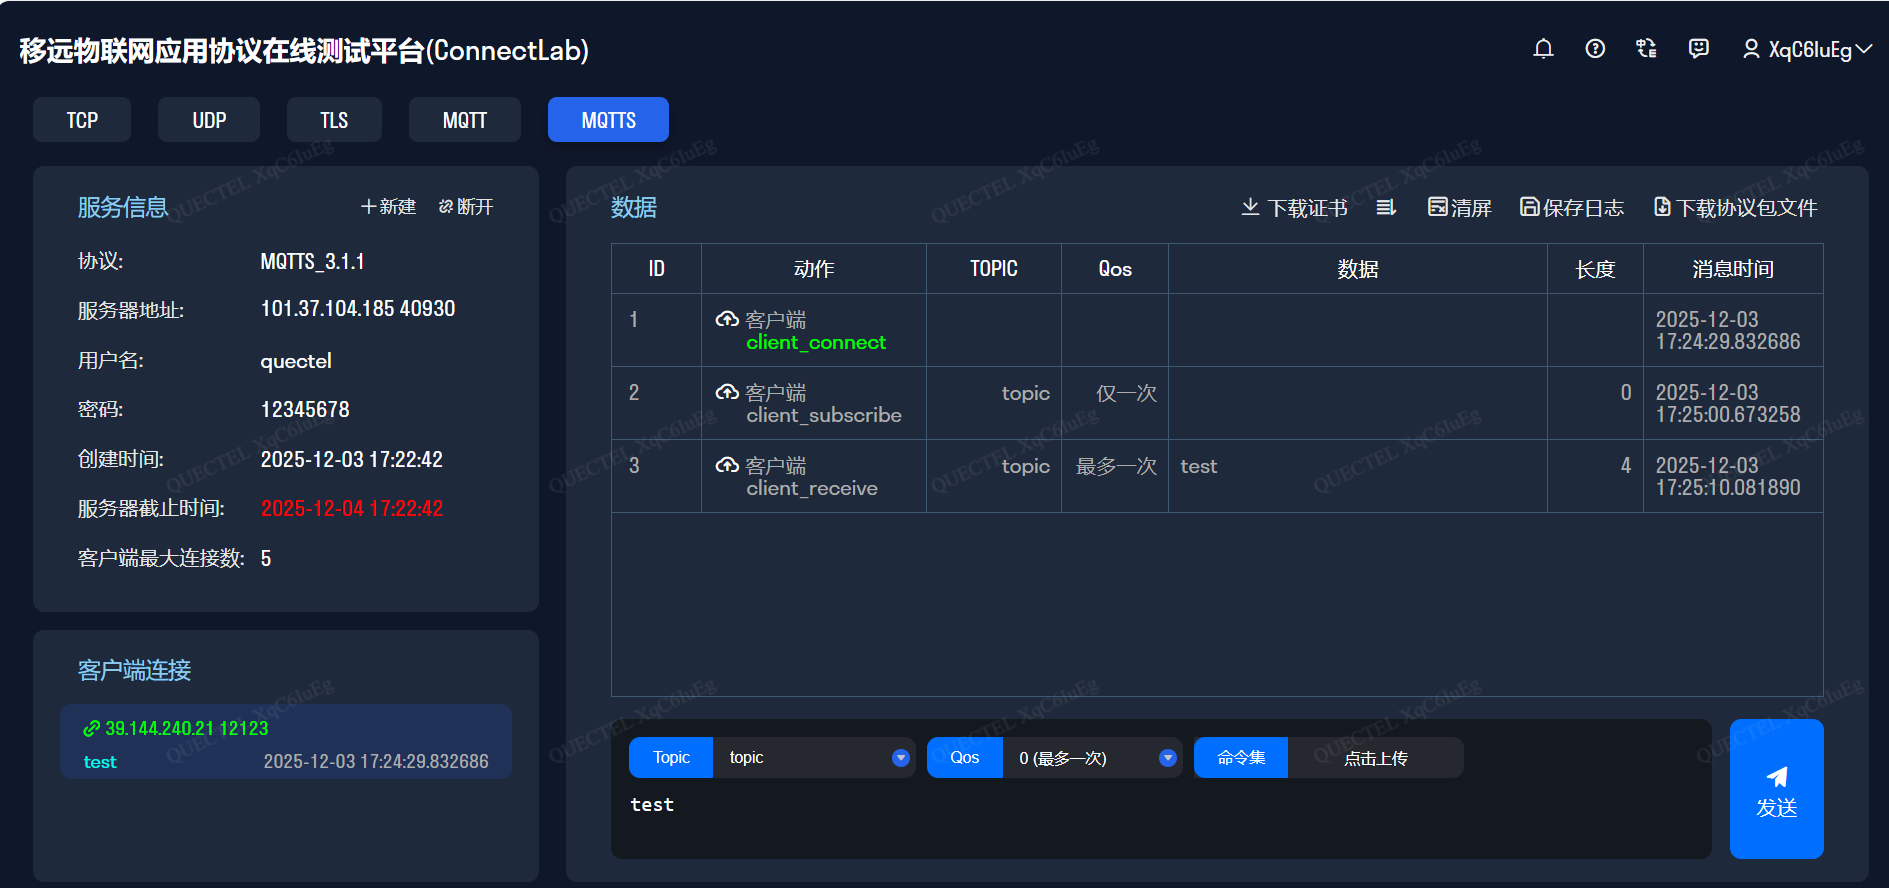
Task: Click 断开 to disconnect the service
Action: coord(466,207)
